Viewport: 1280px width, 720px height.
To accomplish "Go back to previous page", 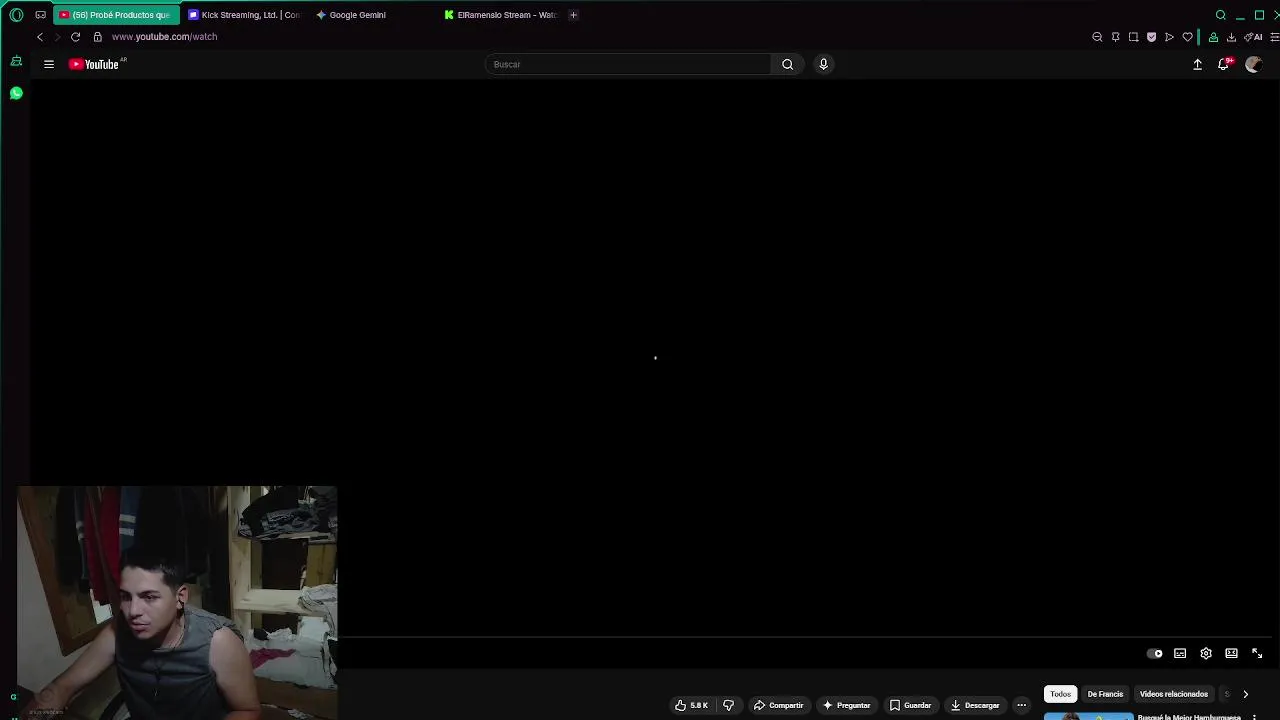I will (x=40, y=37).
